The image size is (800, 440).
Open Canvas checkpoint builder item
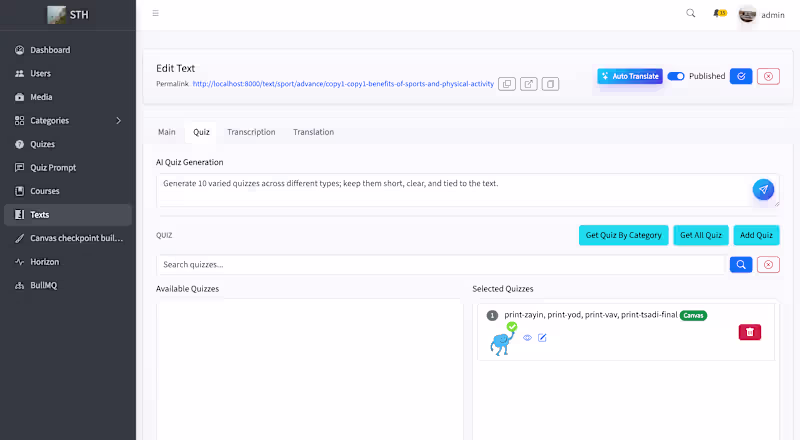68,238
